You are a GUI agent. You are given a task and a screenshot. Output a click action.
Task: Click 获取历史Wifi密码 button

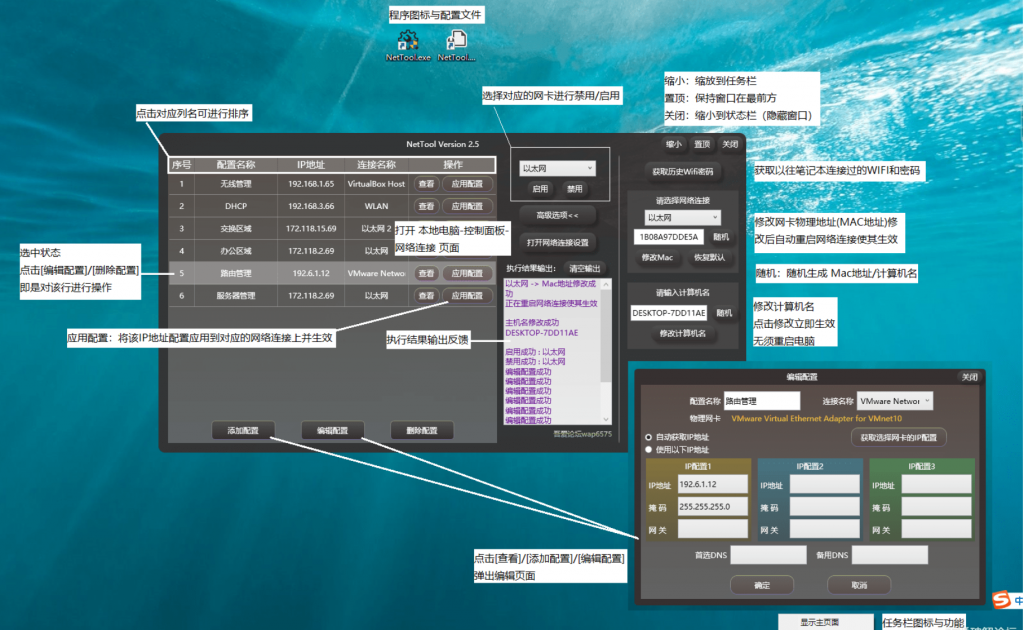pos(682,172)
